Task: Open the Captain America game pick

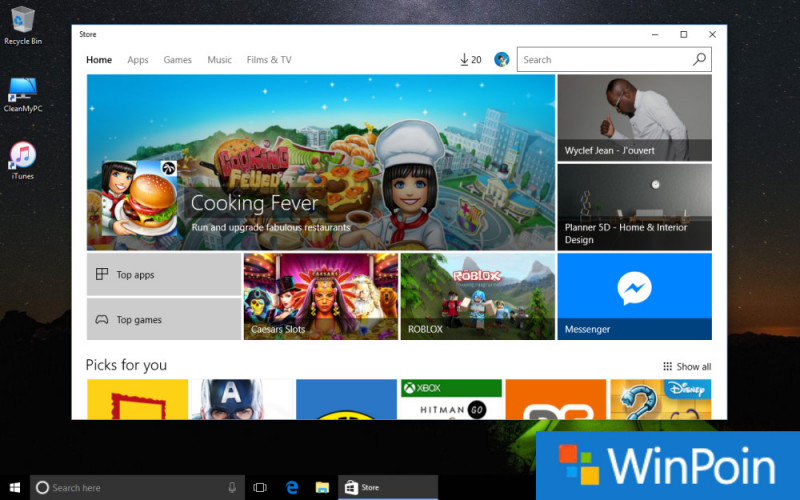Action: tap(242, 399)
